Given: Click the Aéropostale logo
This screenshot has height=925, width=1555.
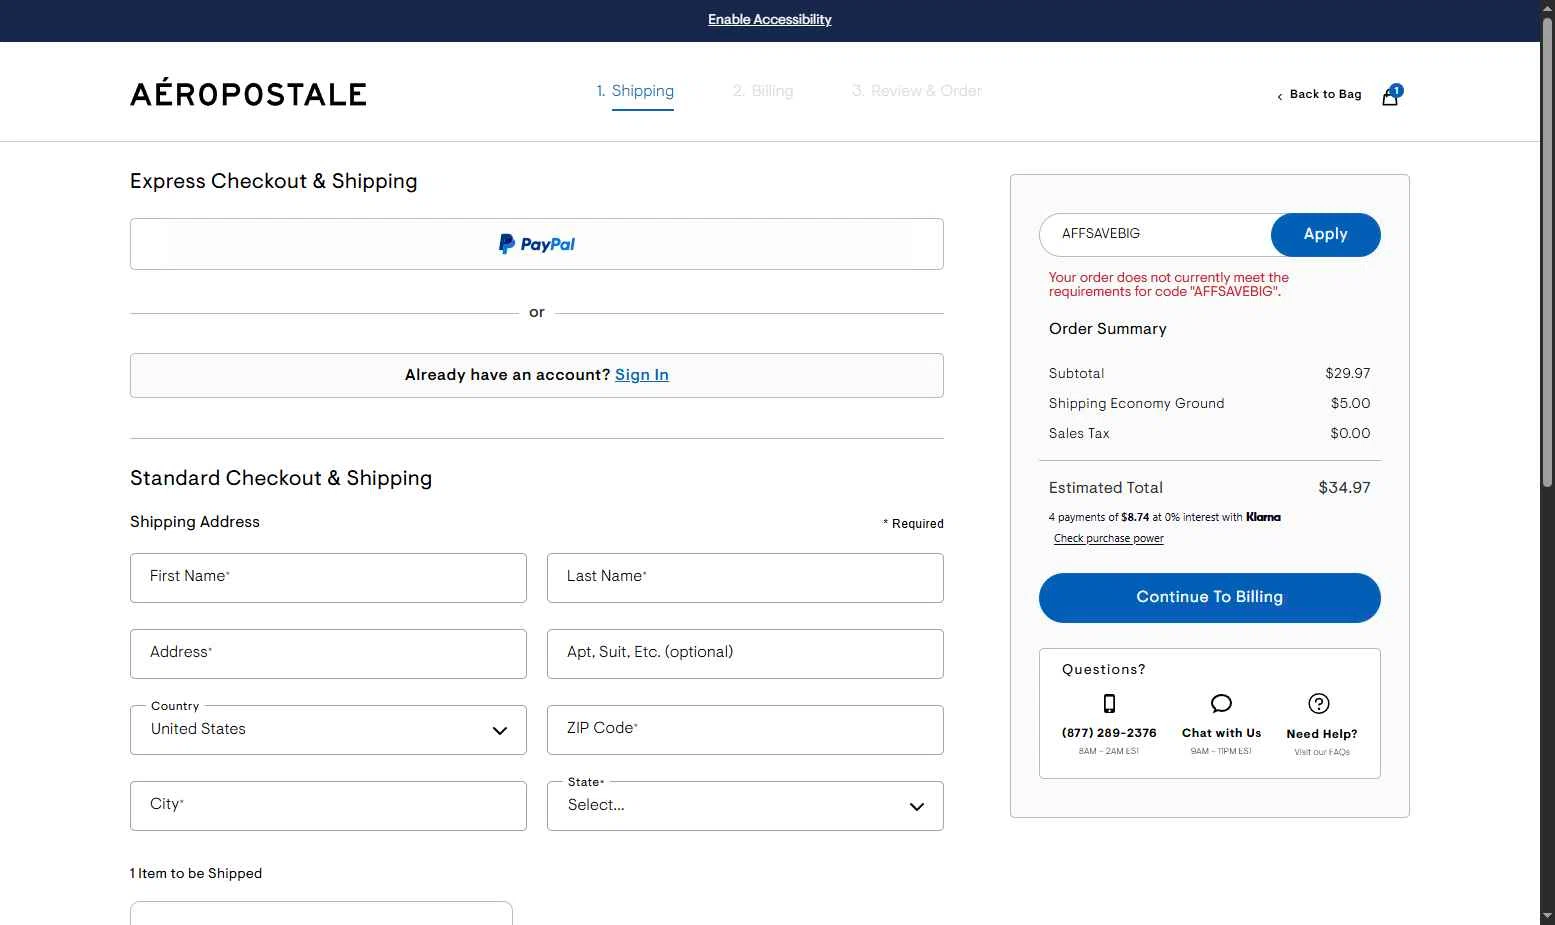Looking at the screenshot, I should pos(248,93).
